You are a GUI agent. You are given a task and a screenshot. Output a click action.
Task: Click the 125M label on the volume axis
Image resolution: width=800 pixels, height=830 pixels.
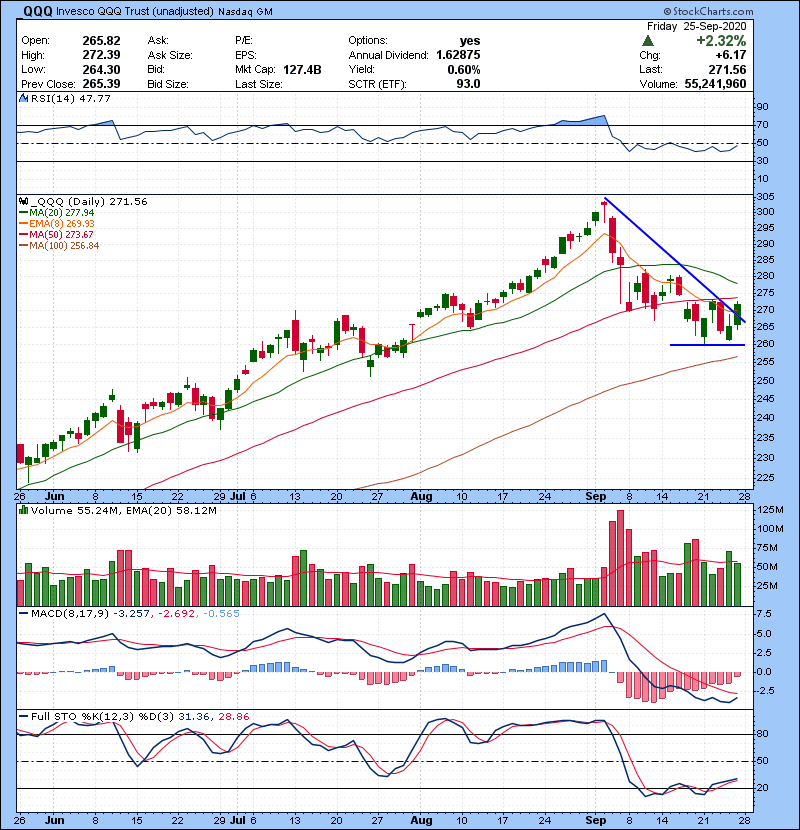point(770,510)
